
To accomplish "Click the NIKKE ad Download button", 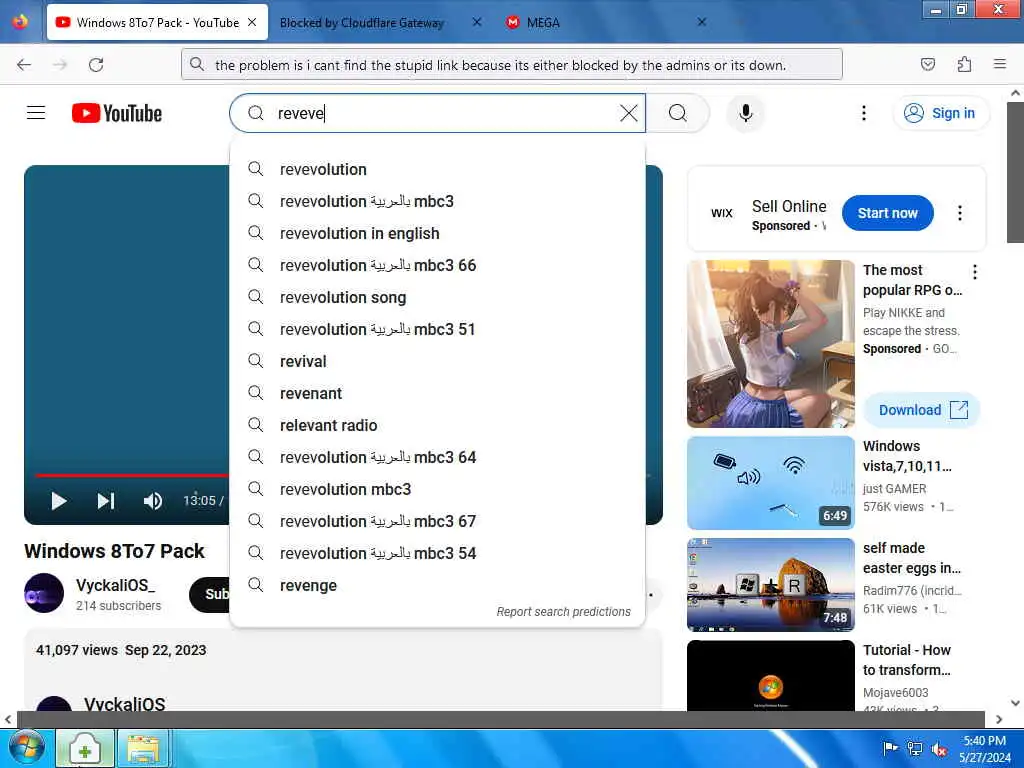I will 921,410.
